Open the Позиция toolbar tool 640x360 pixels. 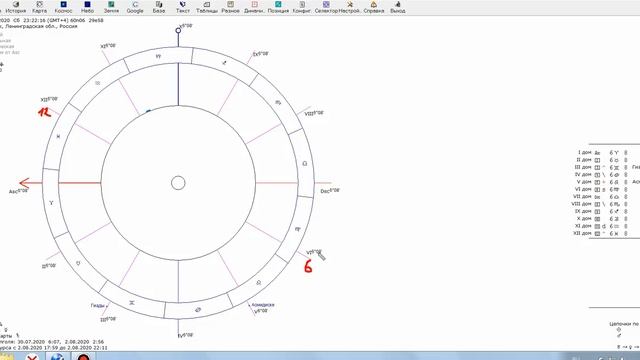pos(278,7)
